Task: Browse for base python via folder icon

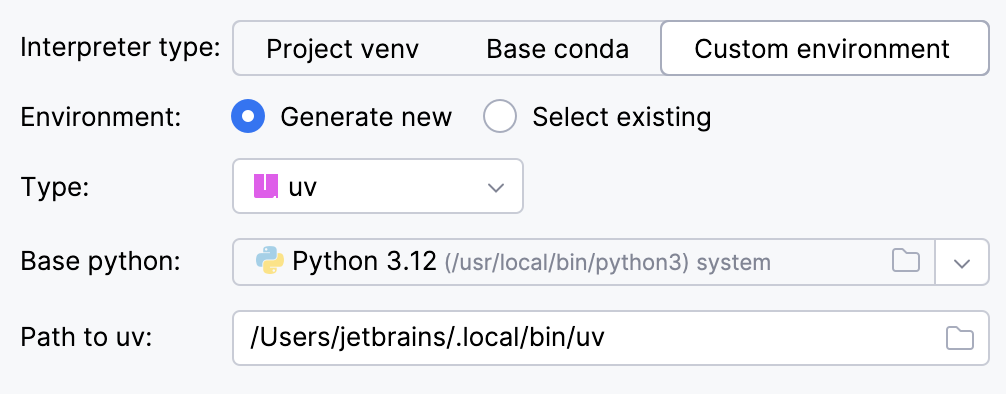Action: click(906, 261)
